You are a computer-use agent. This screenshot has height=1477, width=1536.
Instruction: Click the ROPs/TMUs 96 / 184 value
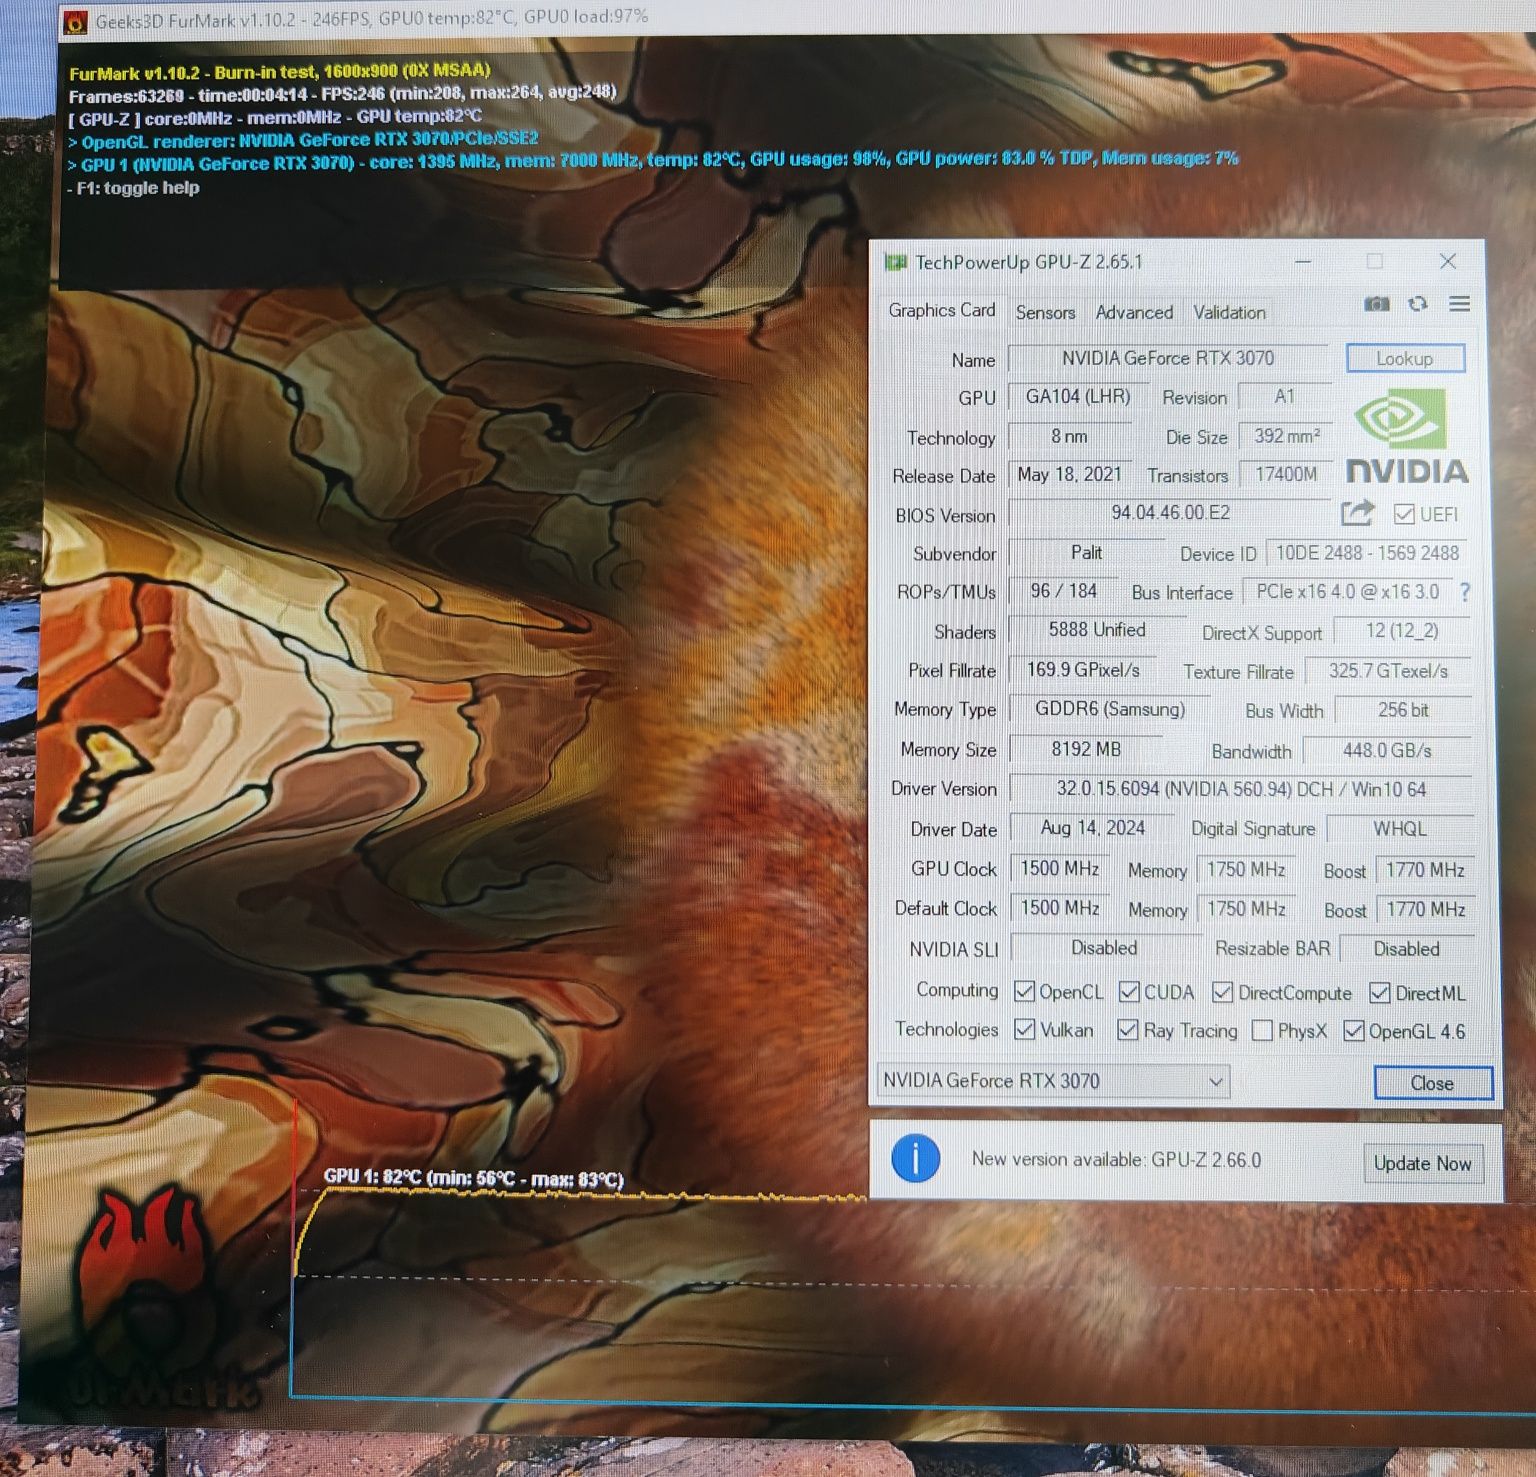[x=1063, y=591]
